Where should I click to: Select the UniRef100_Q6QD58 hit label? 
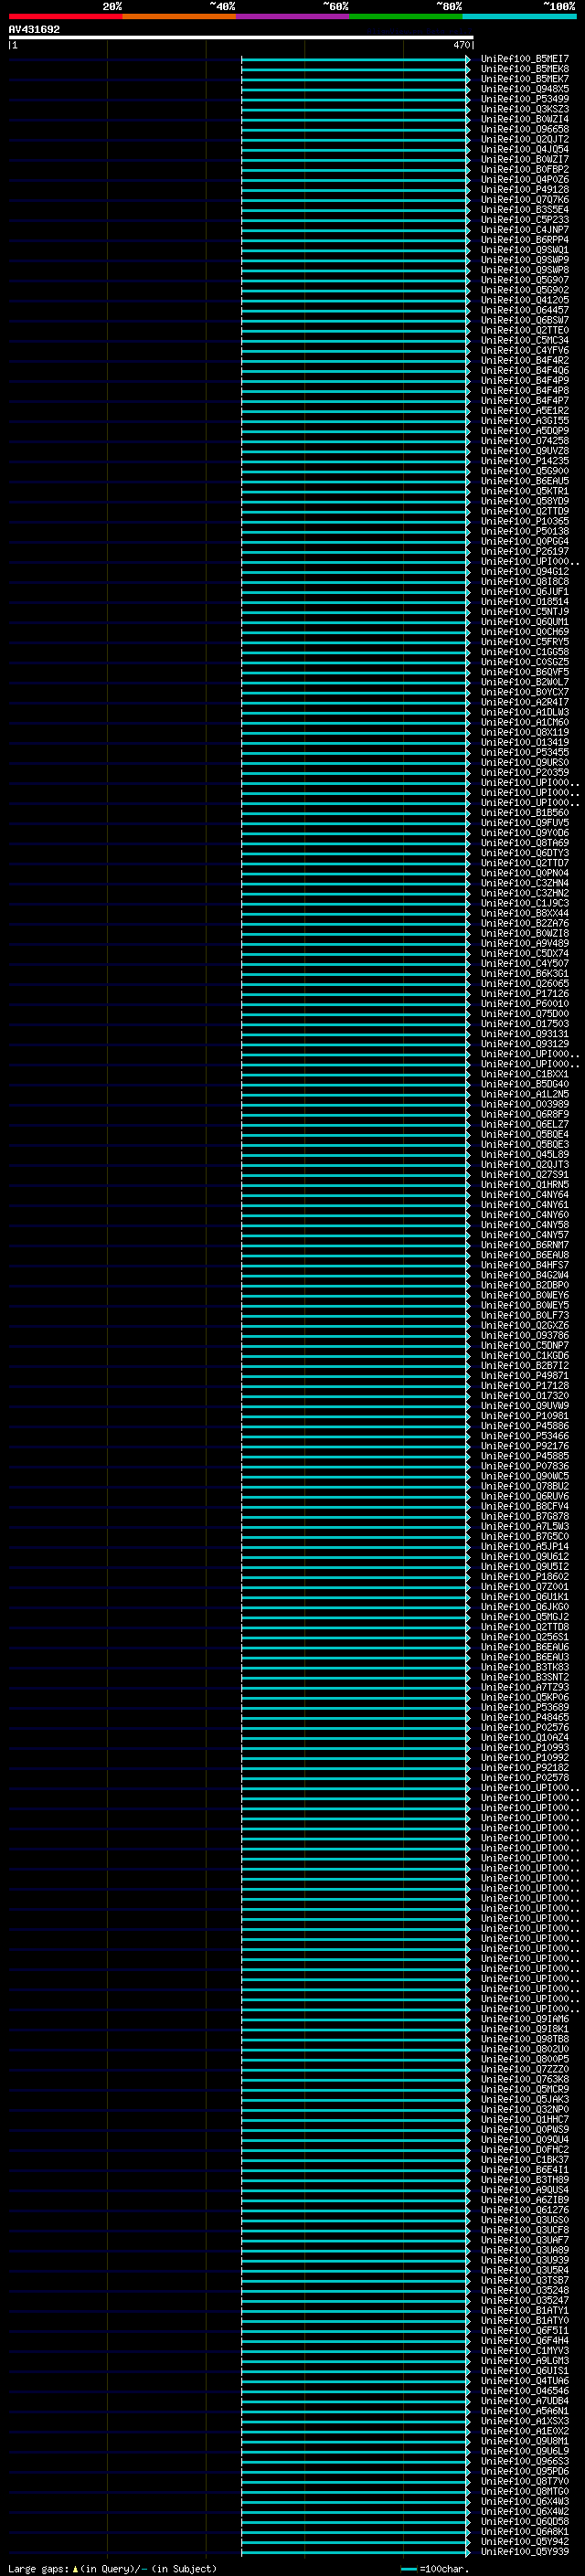pos(524,2521)
